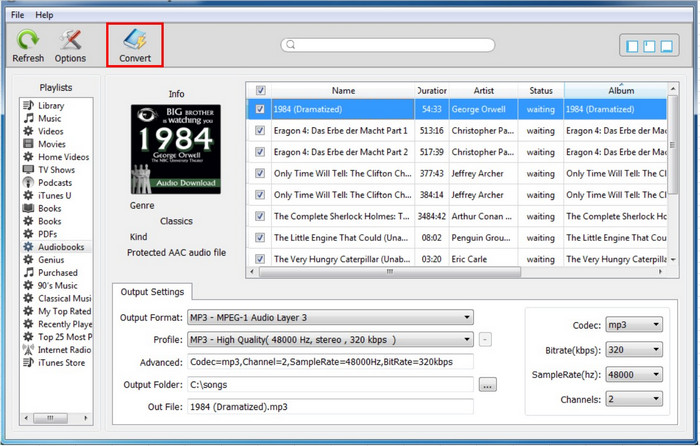The height and width of the screenshot is (446, 700).
Task: Select the first layout view icon
Action: 632,46
